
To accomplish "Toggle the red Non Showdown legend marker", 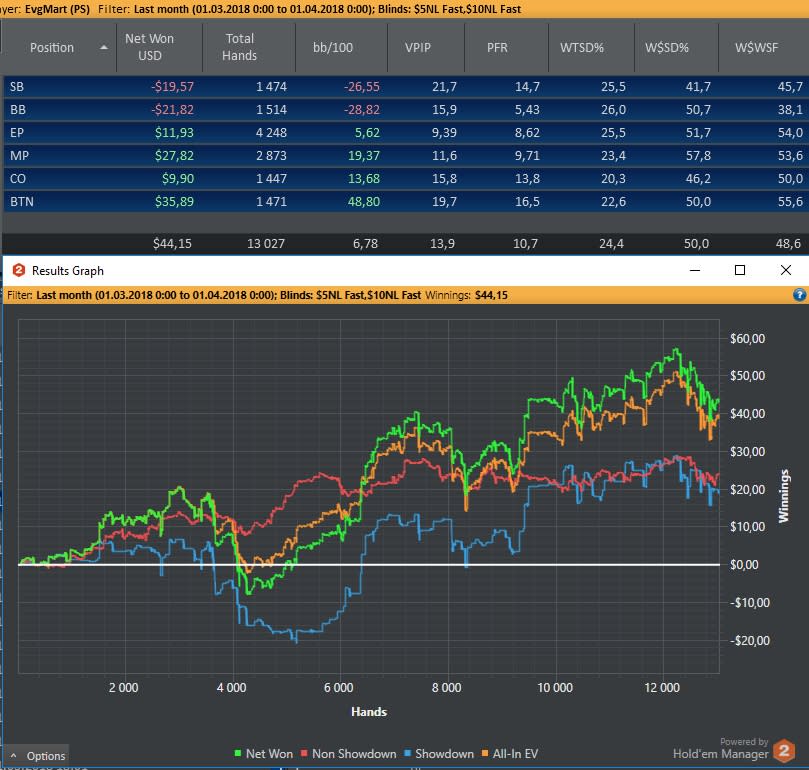I will pyautogui.click(x=304, y=753).
